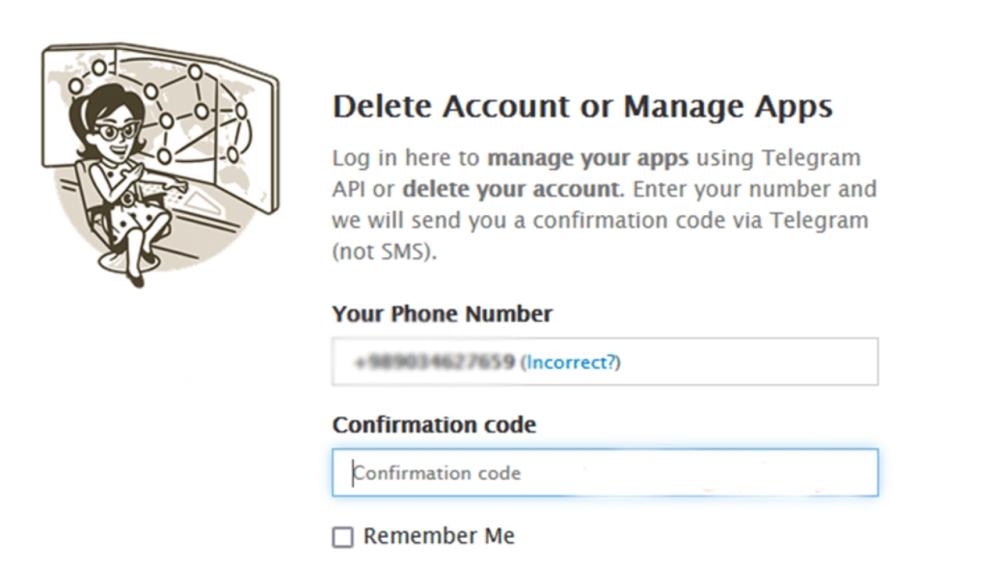Click the "confirmation code via Telegram" text
Viewport: 1000px width, 563px height.
(701, 220)
